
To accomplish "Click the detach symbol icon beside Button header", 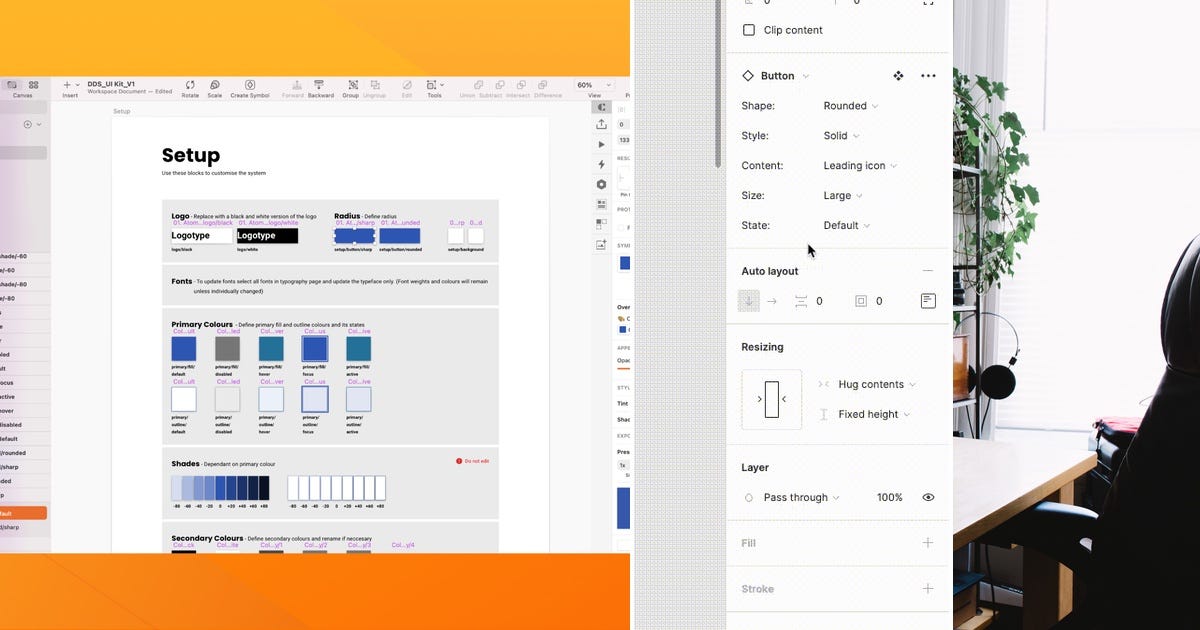I will point(898,75).
